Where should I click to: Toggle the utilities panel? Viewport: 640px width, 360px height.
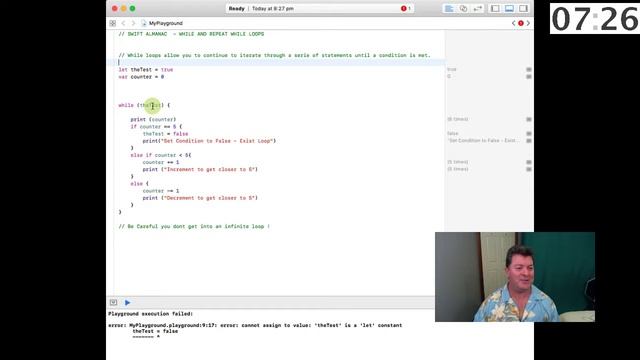click(x=523, y=9)
